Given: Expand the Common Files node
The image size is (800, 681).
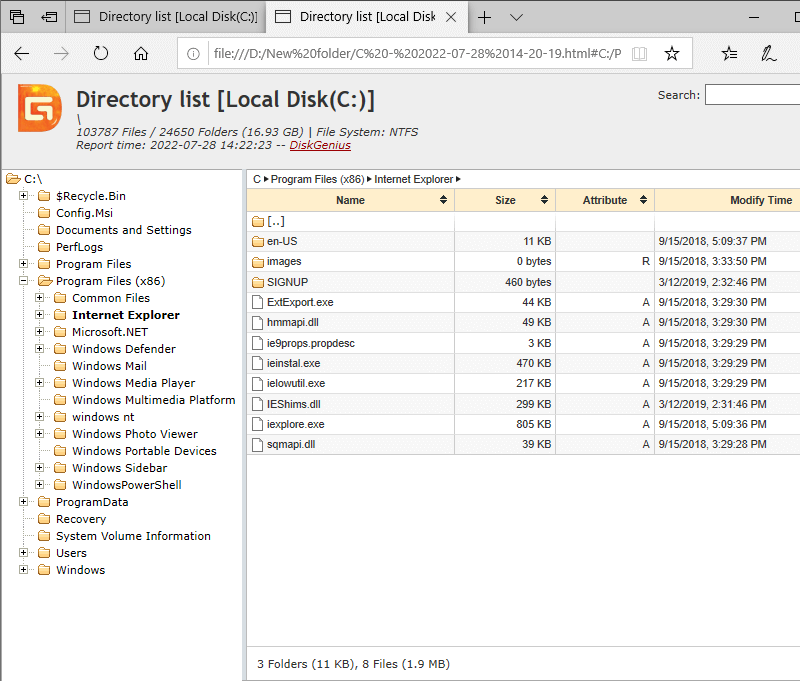Looking at the screenshot, I should (x=39, y=297).
